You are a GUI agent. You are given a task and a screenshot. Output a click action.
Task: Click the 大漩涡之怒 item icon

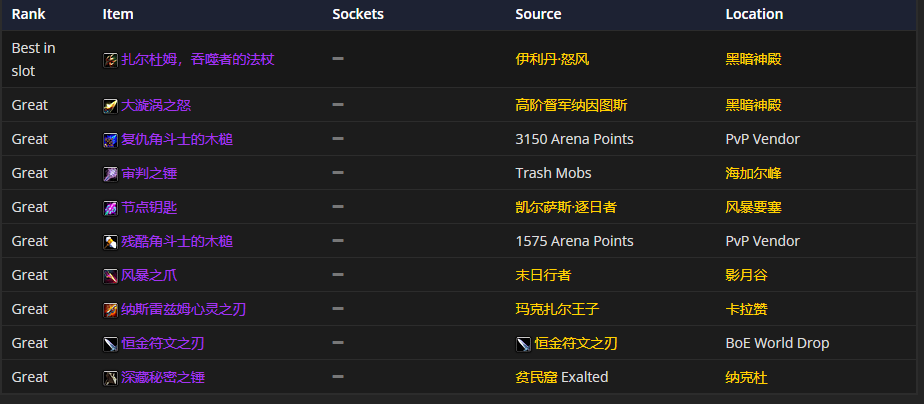tap(110, 106)
